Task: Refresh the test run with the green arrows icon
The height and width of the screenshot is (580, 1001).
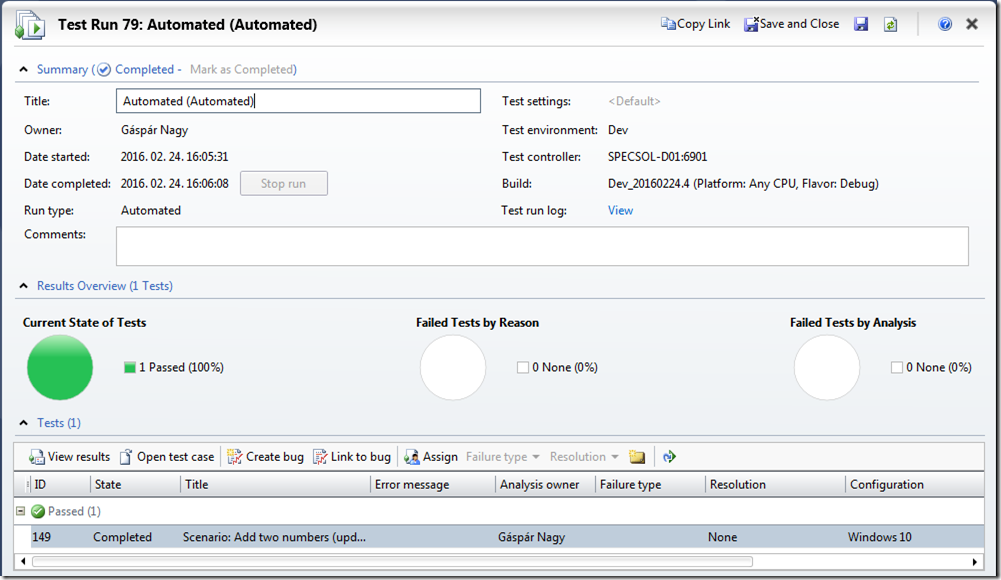Action: (891, 24)
